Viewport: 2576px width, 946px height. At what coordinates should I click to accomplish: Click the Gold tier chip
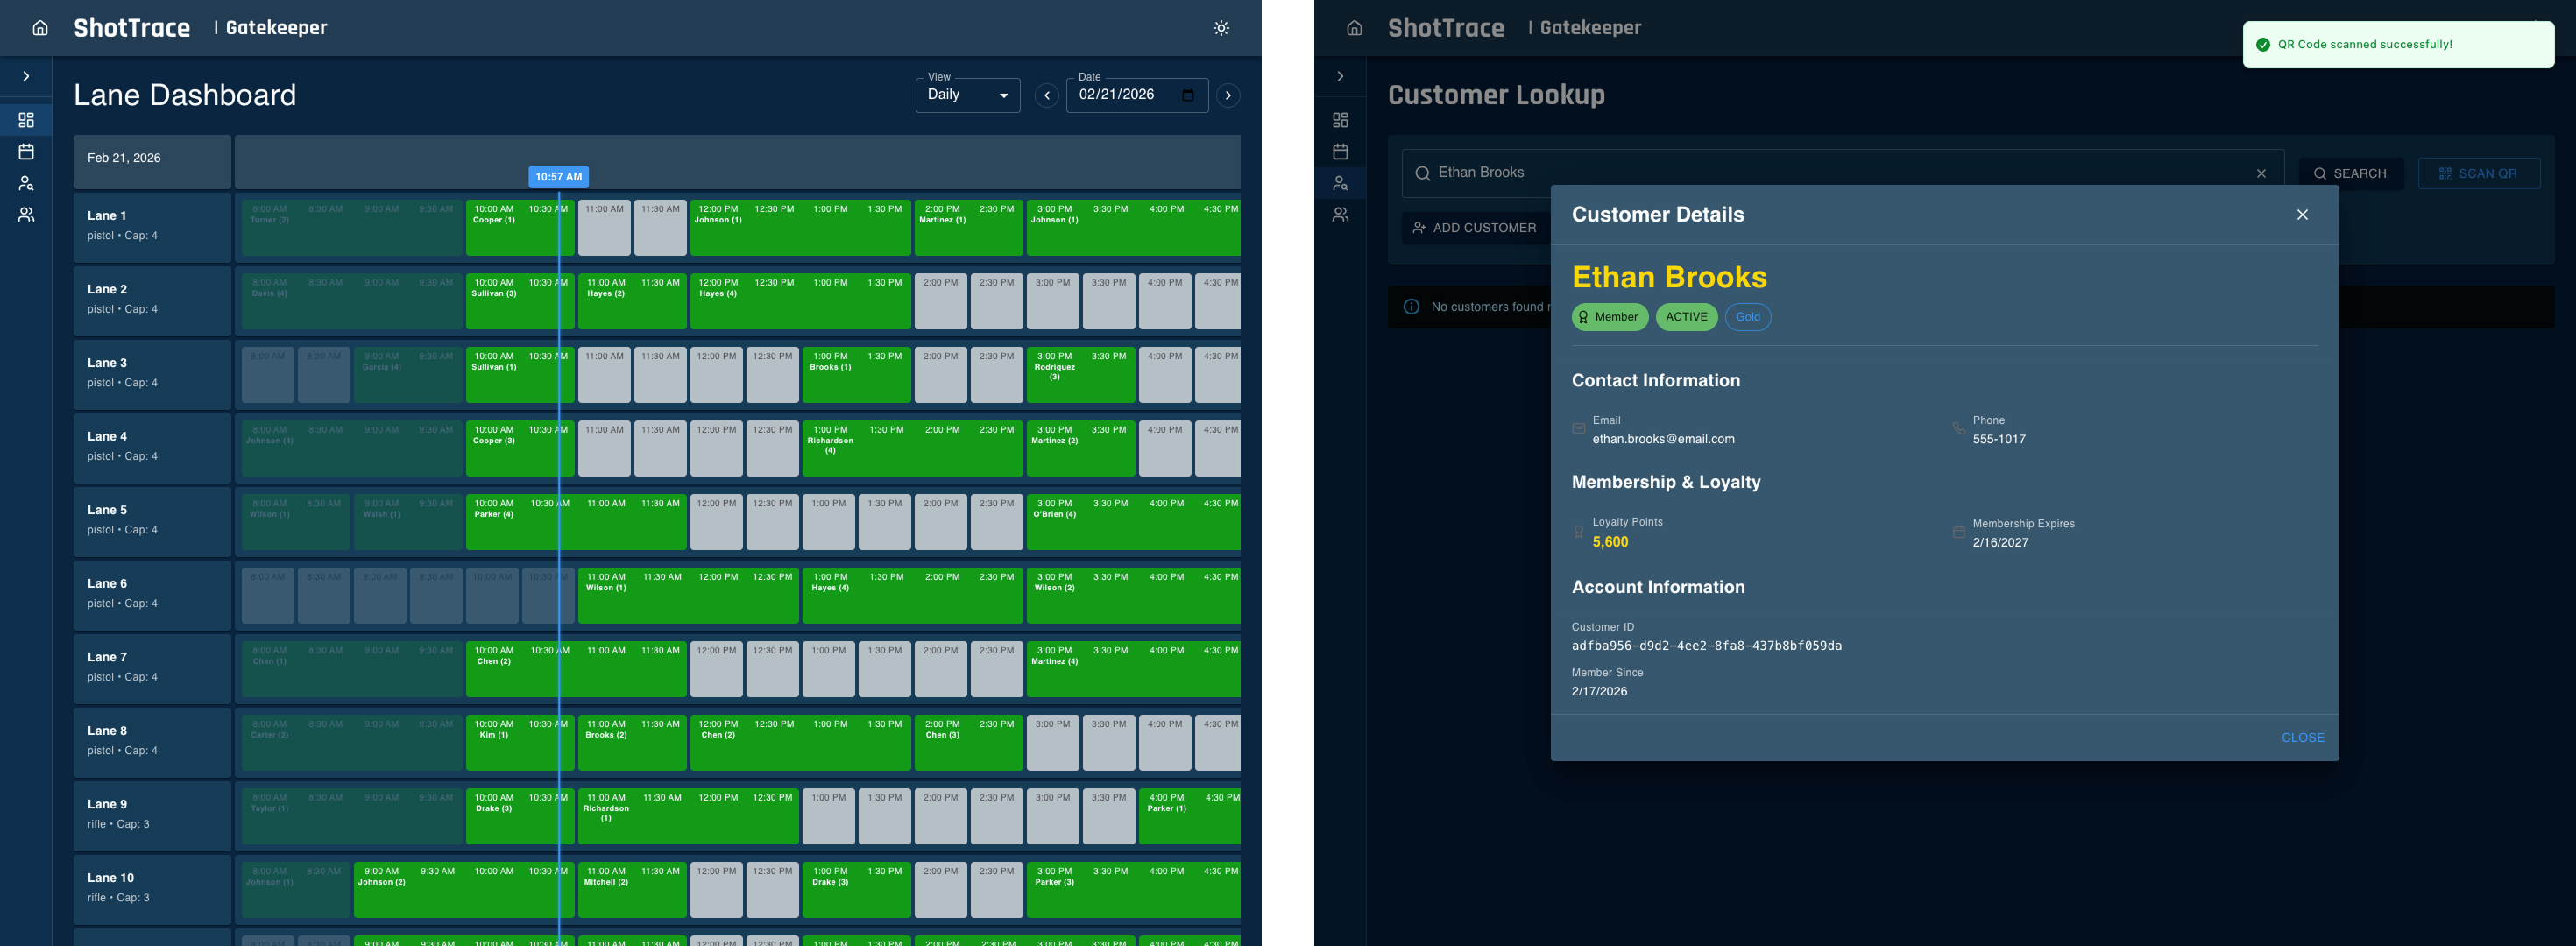(x=1747, y=317)
